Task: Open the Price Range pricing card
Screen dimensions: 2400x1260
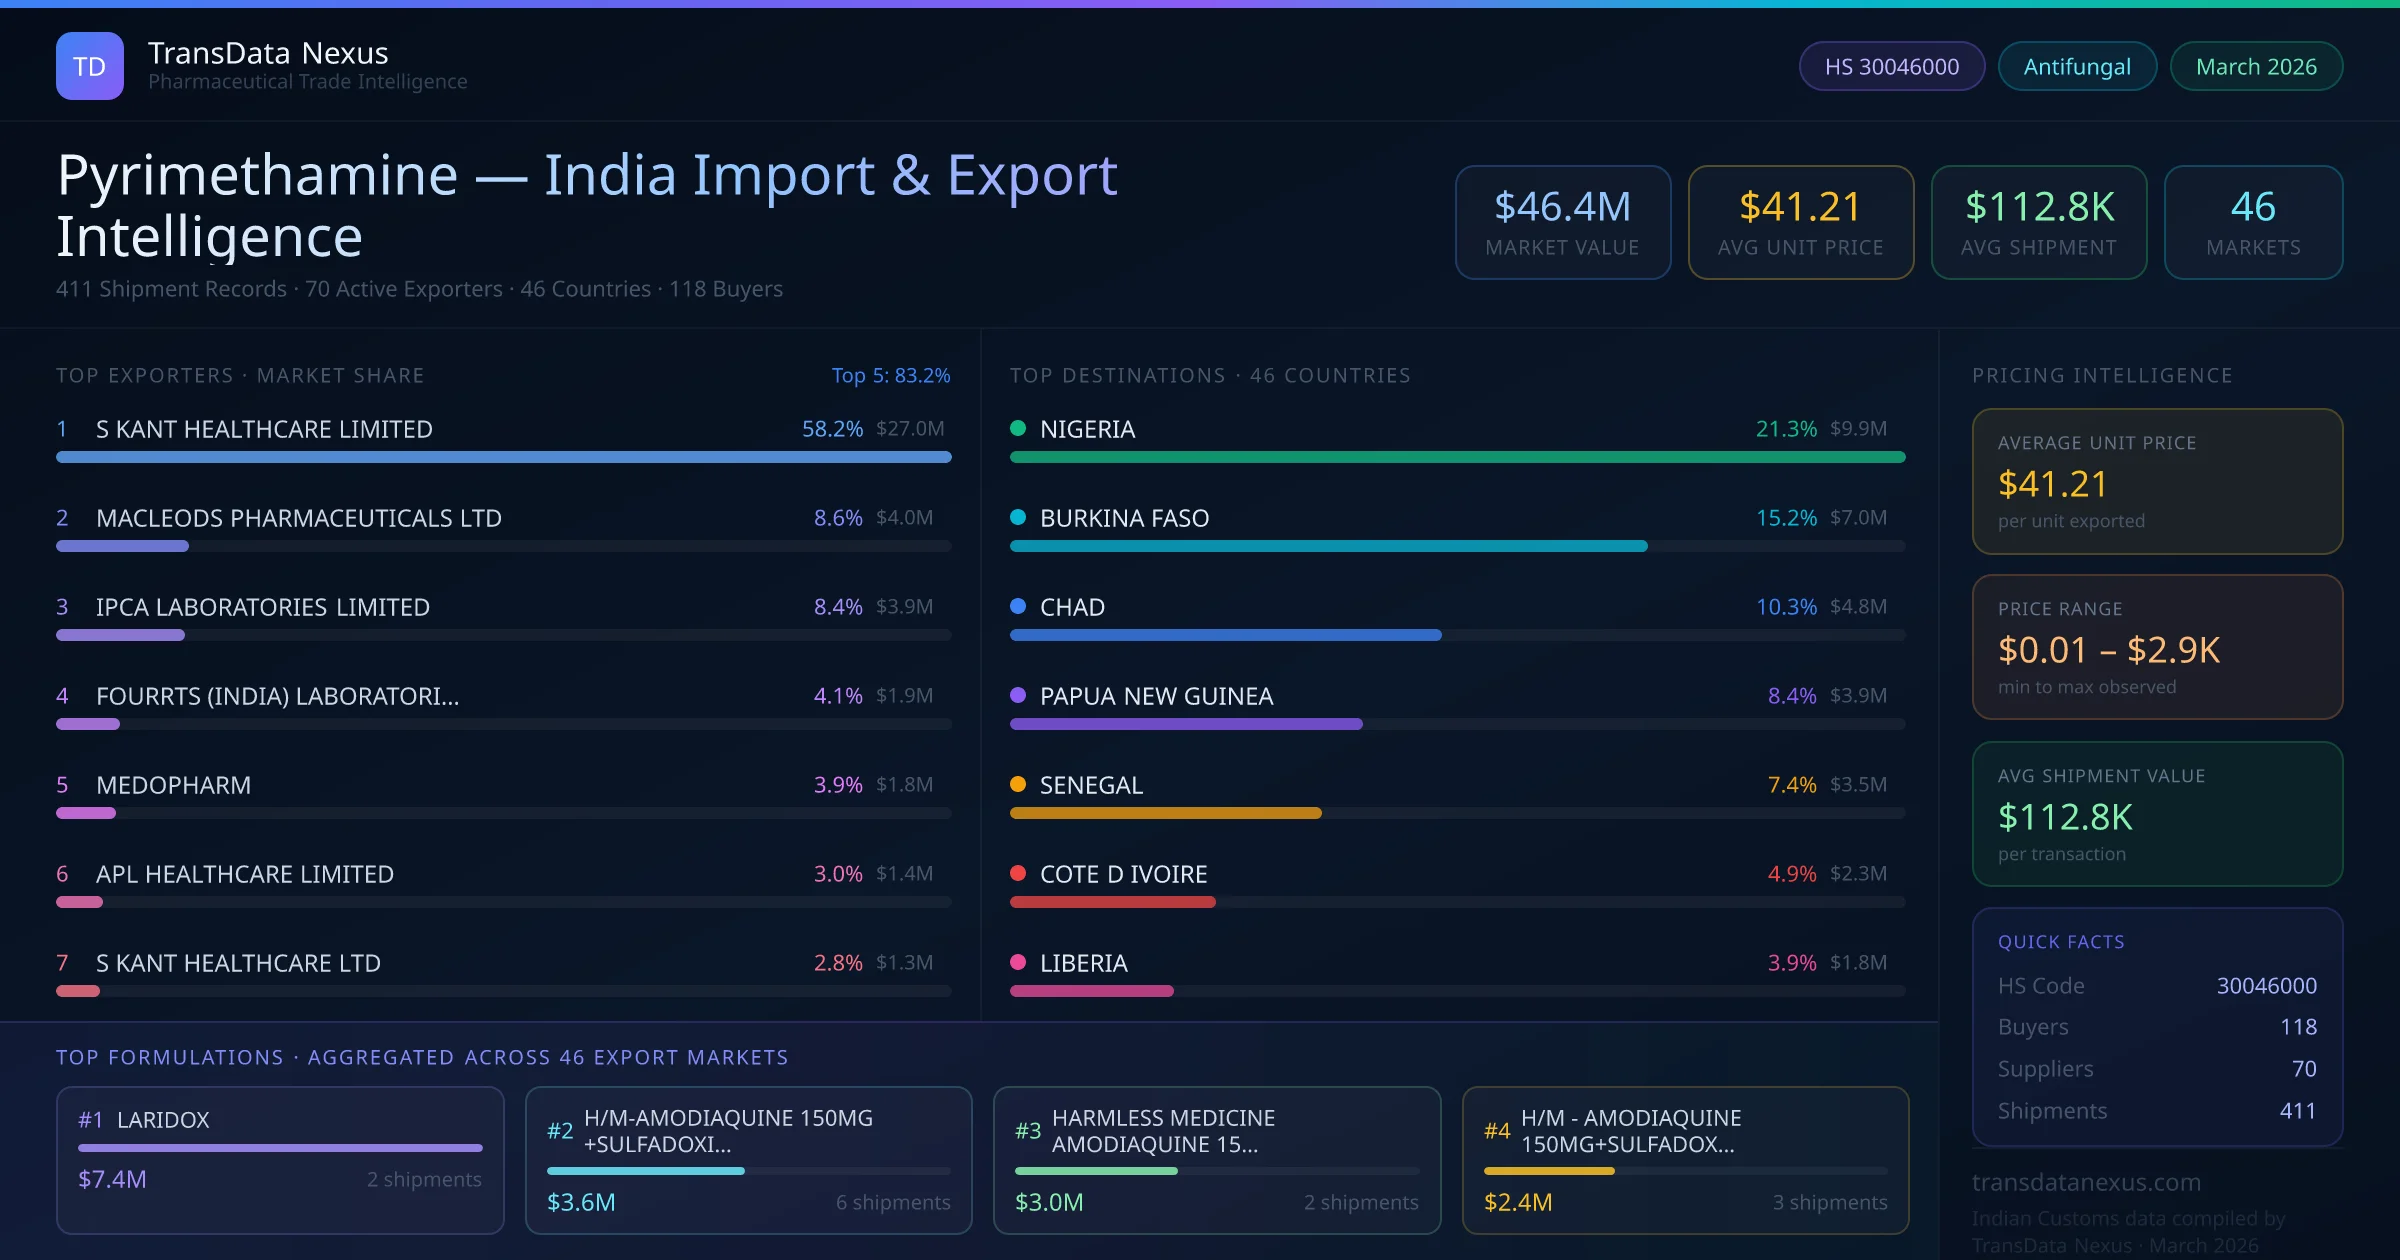Action: 2156,647
